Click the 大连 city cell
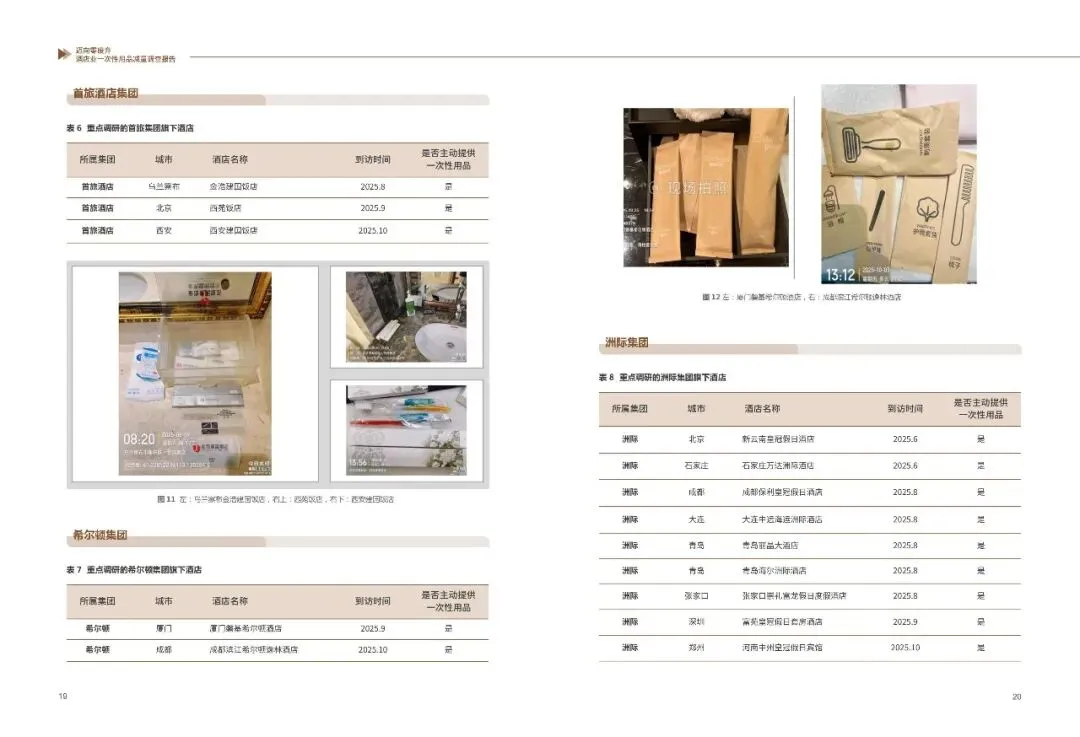Viewport: 1080px width, 737px height. click(x=696, y=519)
